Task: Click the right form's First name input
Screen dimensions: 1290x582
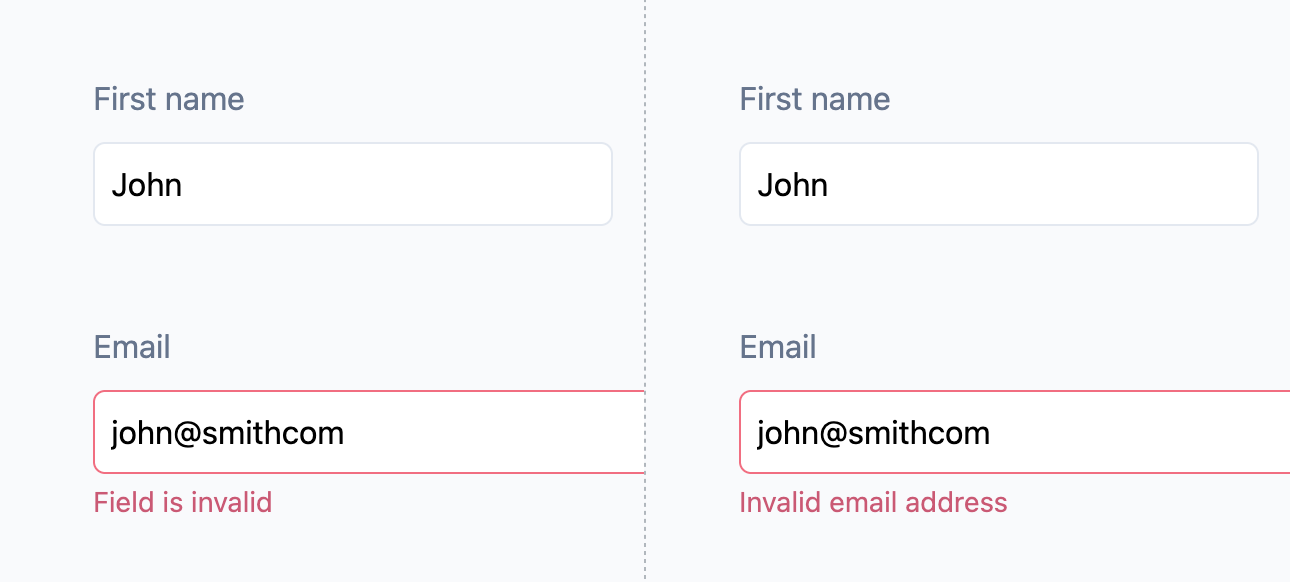Action: 998,184
